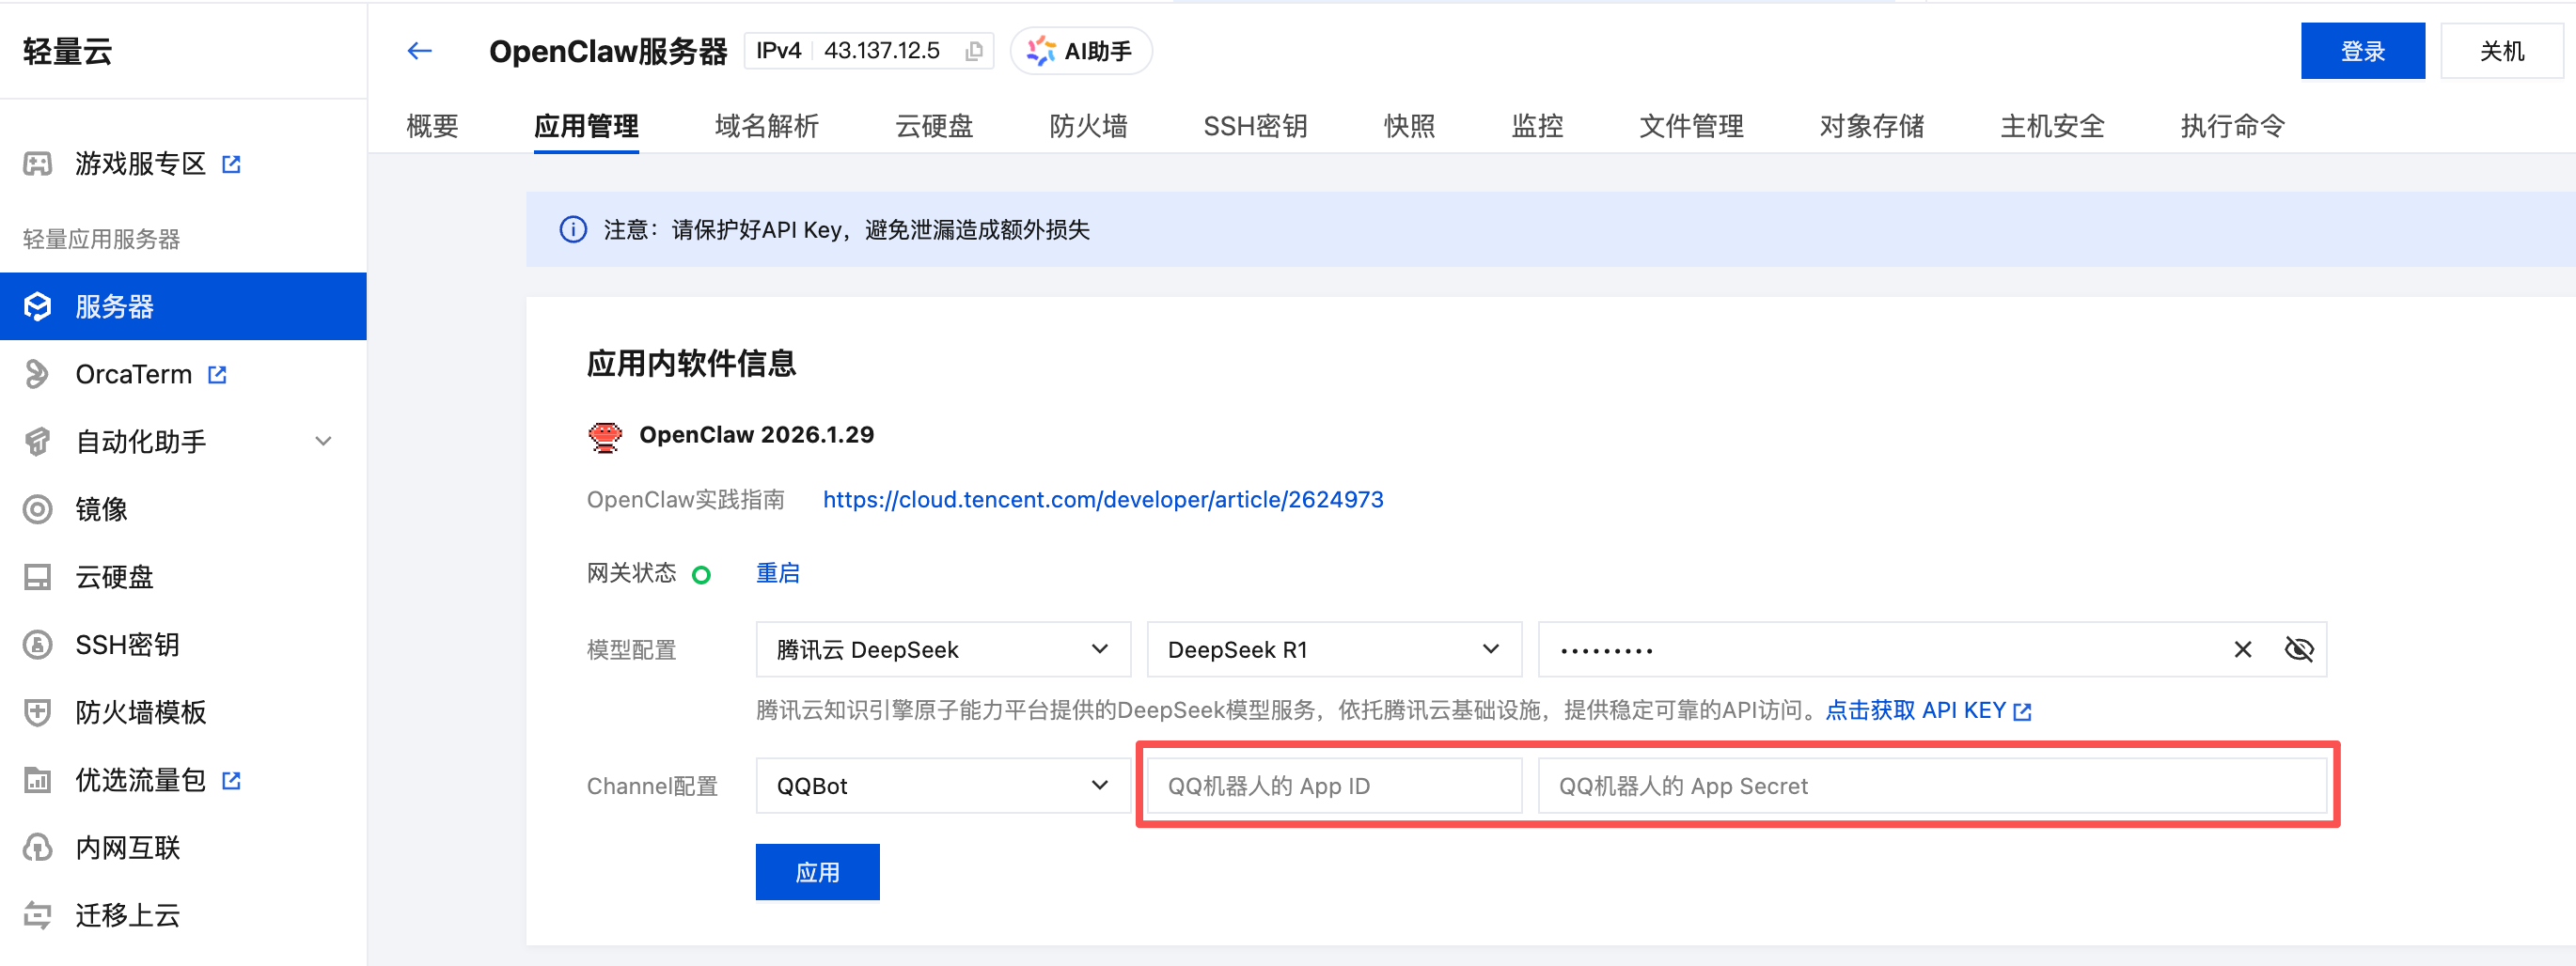Viewport: 2576px width, 966px height.
Task: Open 镜像 from the sidebar
Action: [101, 509]
